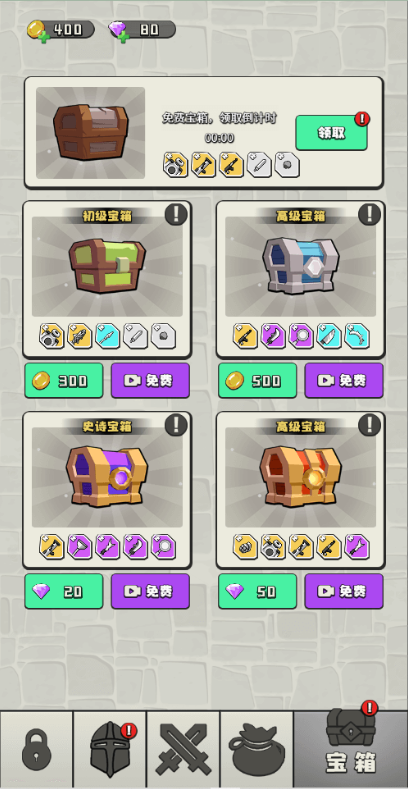
Task: Open info for 初级宝箱 chest
Action: (176, 215)
